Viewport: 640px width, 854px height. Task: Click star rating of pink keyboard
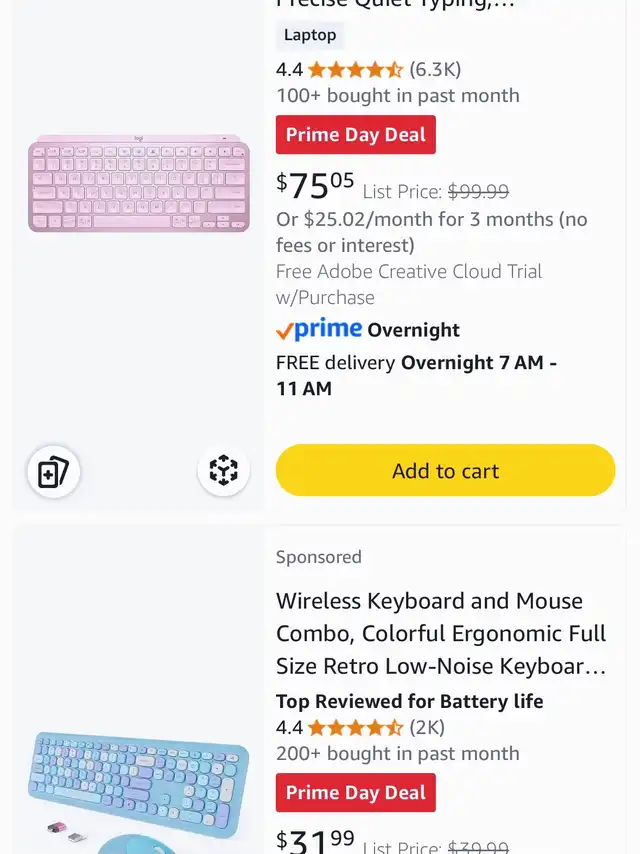click(355, 70)
